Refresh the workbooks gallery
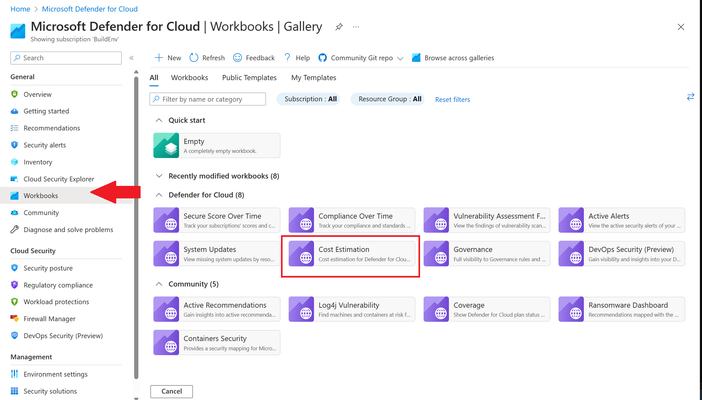 [207, 58]
